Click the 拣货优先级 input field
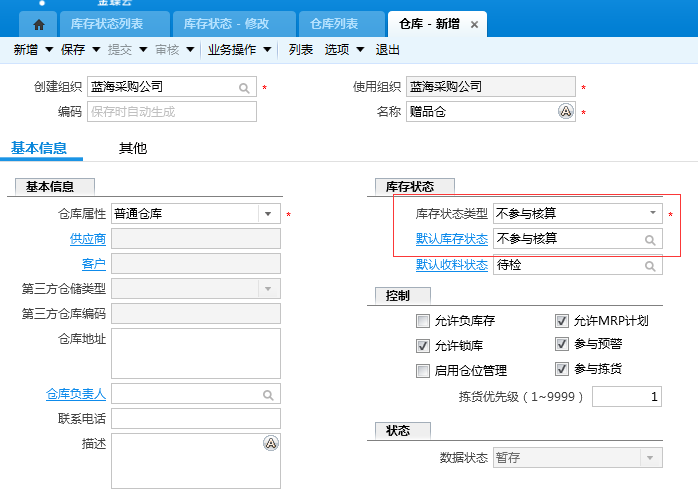The height and width of the screenshot is (498, 698). coord(626,397)
